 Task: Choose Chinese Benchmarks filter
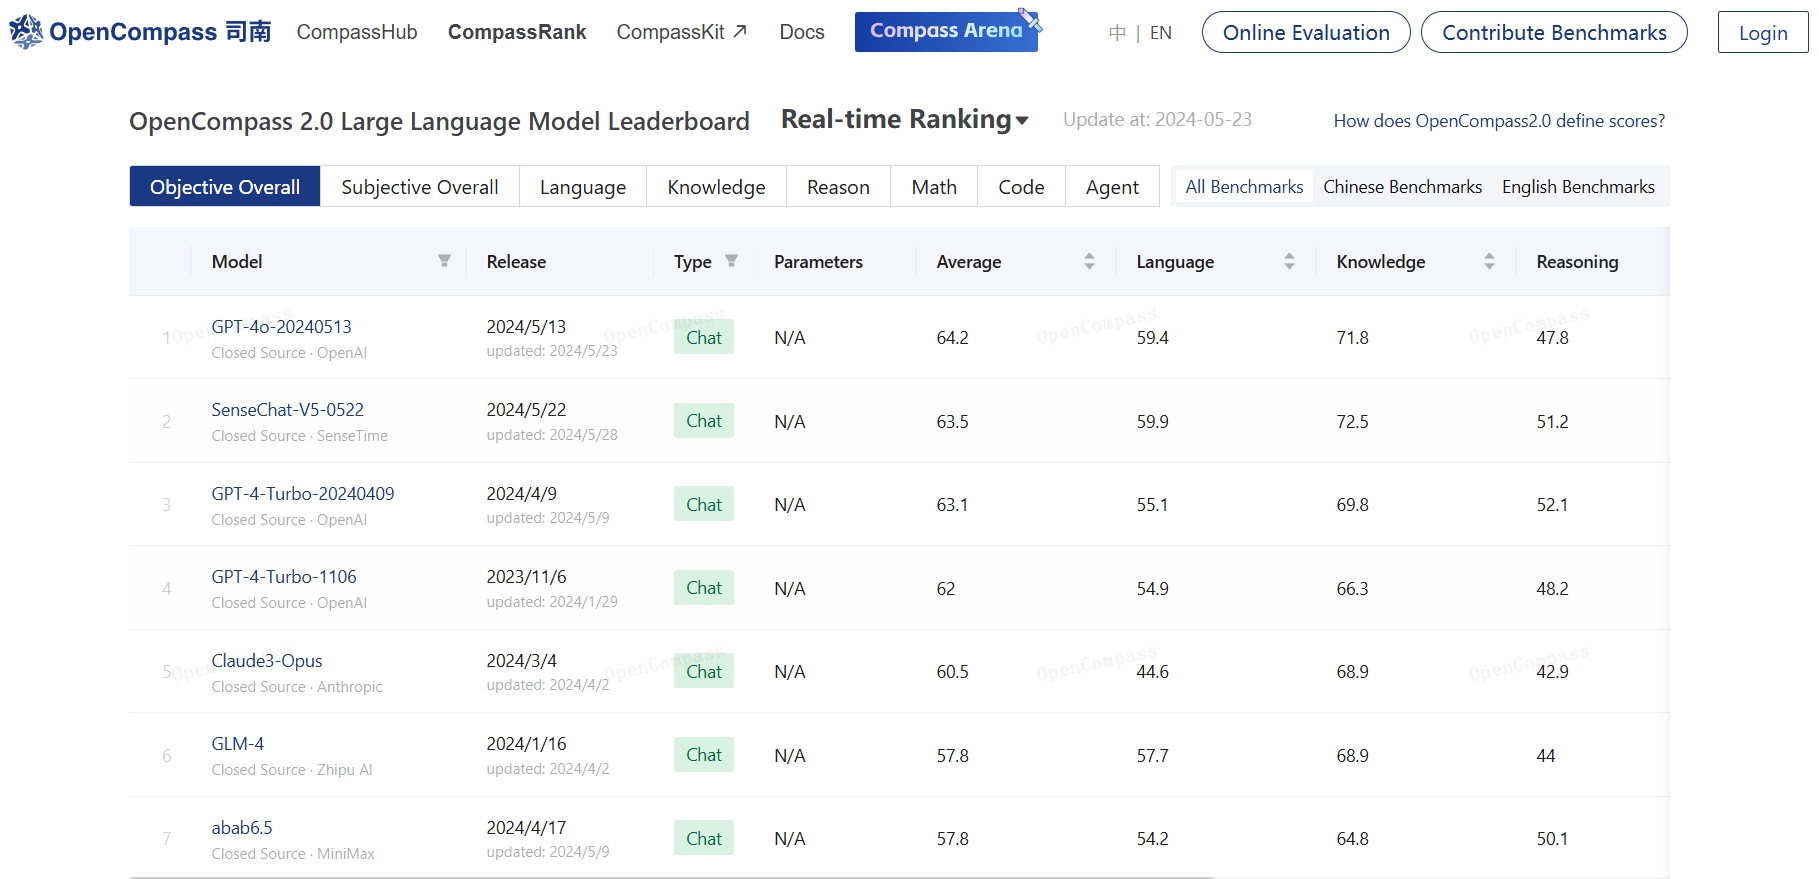coord(1402,187)
